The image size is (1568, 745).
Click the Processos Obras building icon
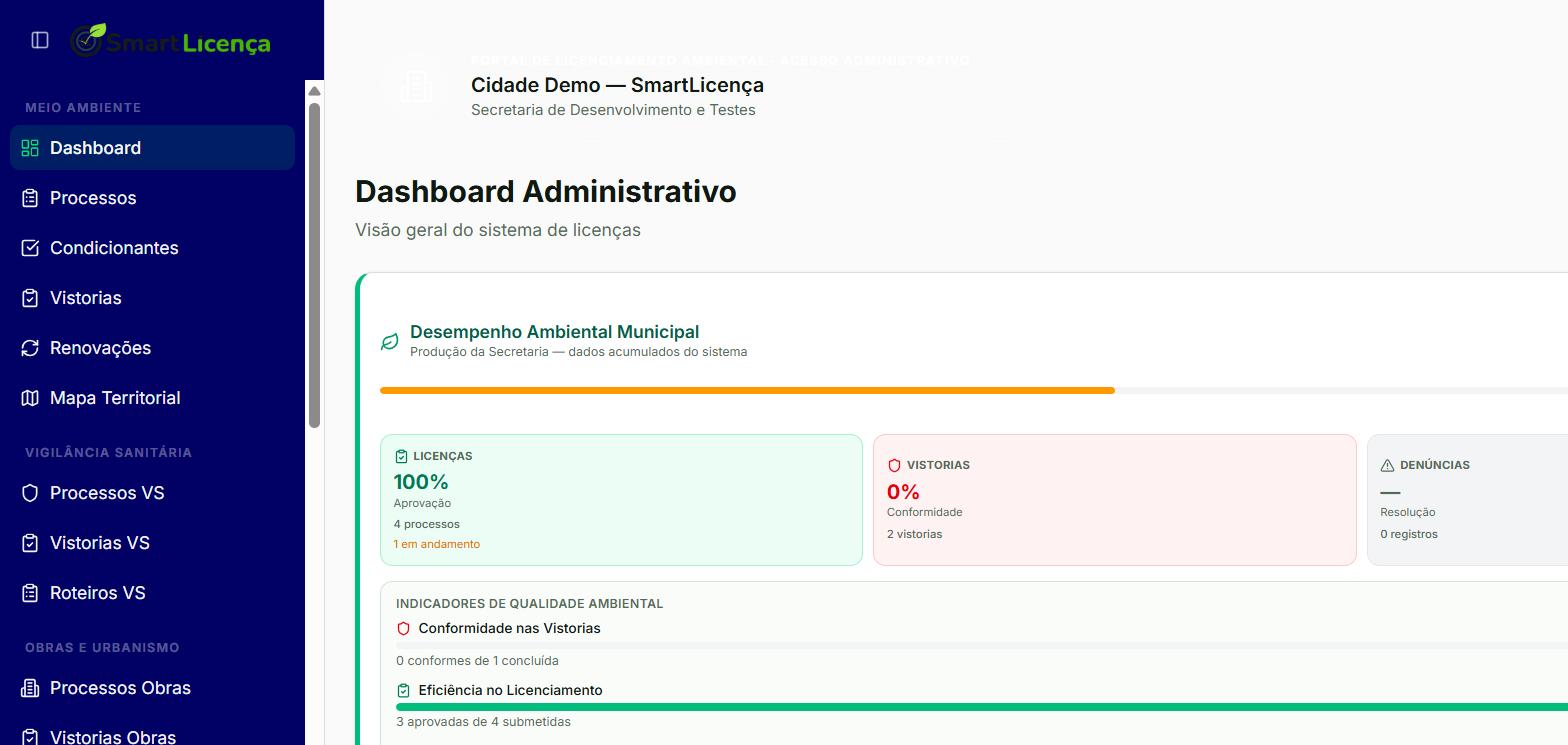coord(30,688)
